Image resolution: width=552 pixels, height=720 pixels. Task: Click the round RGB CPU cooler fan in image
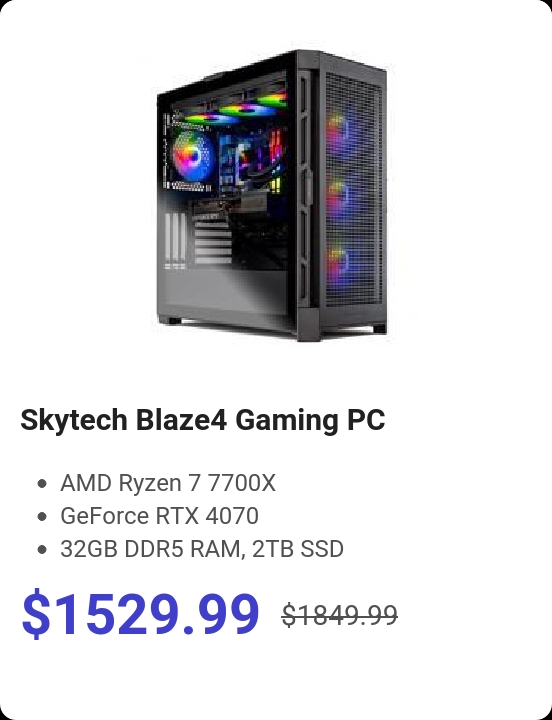[x=193, y=156]
